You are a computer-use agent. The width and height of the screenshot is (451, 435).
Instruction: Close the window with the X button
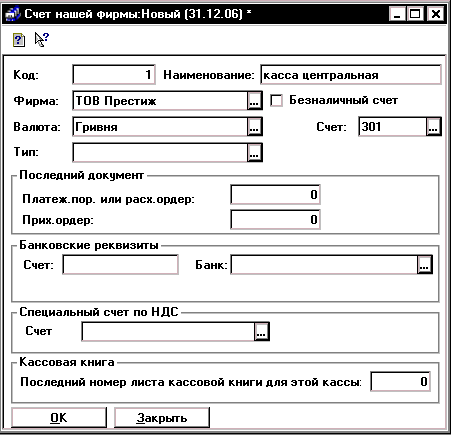pyautogui.click(x=436, y=14)
